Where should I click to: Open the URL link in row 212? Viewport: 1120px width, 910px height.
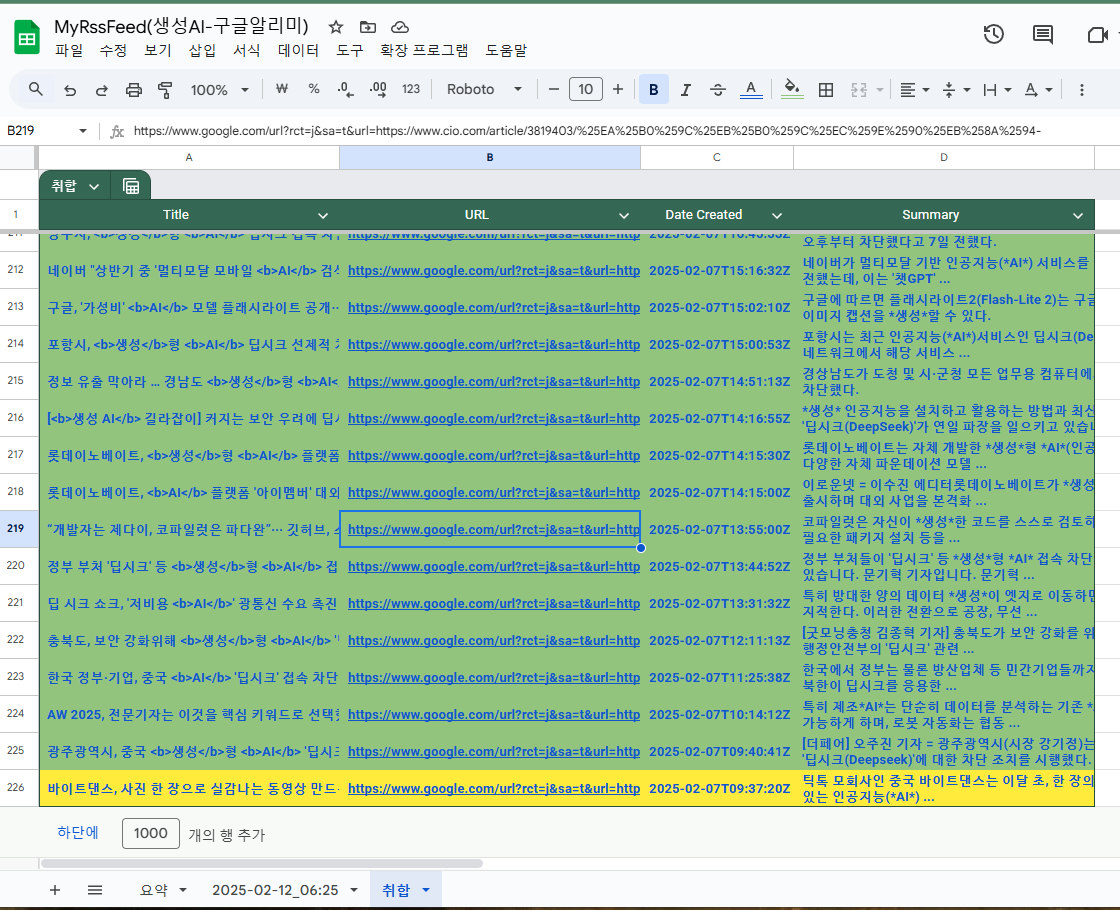494,271
